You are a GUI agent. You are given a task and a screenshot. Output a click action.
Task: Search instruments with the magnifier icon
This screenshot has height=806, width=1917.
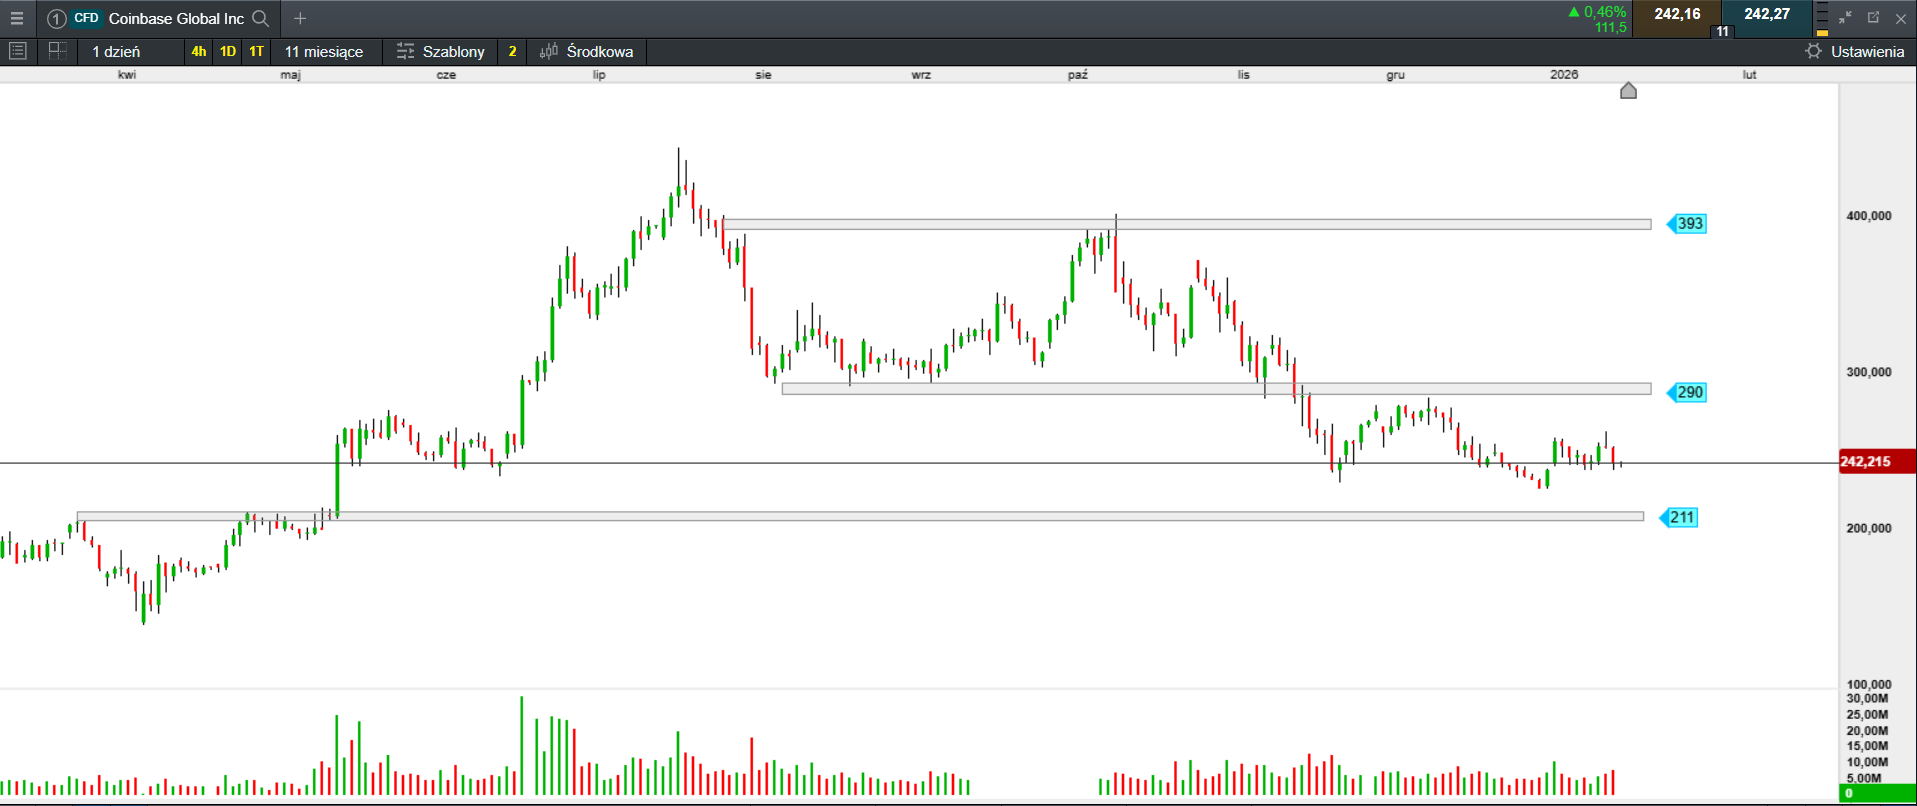pyautogui.click(x=261, y=18)
